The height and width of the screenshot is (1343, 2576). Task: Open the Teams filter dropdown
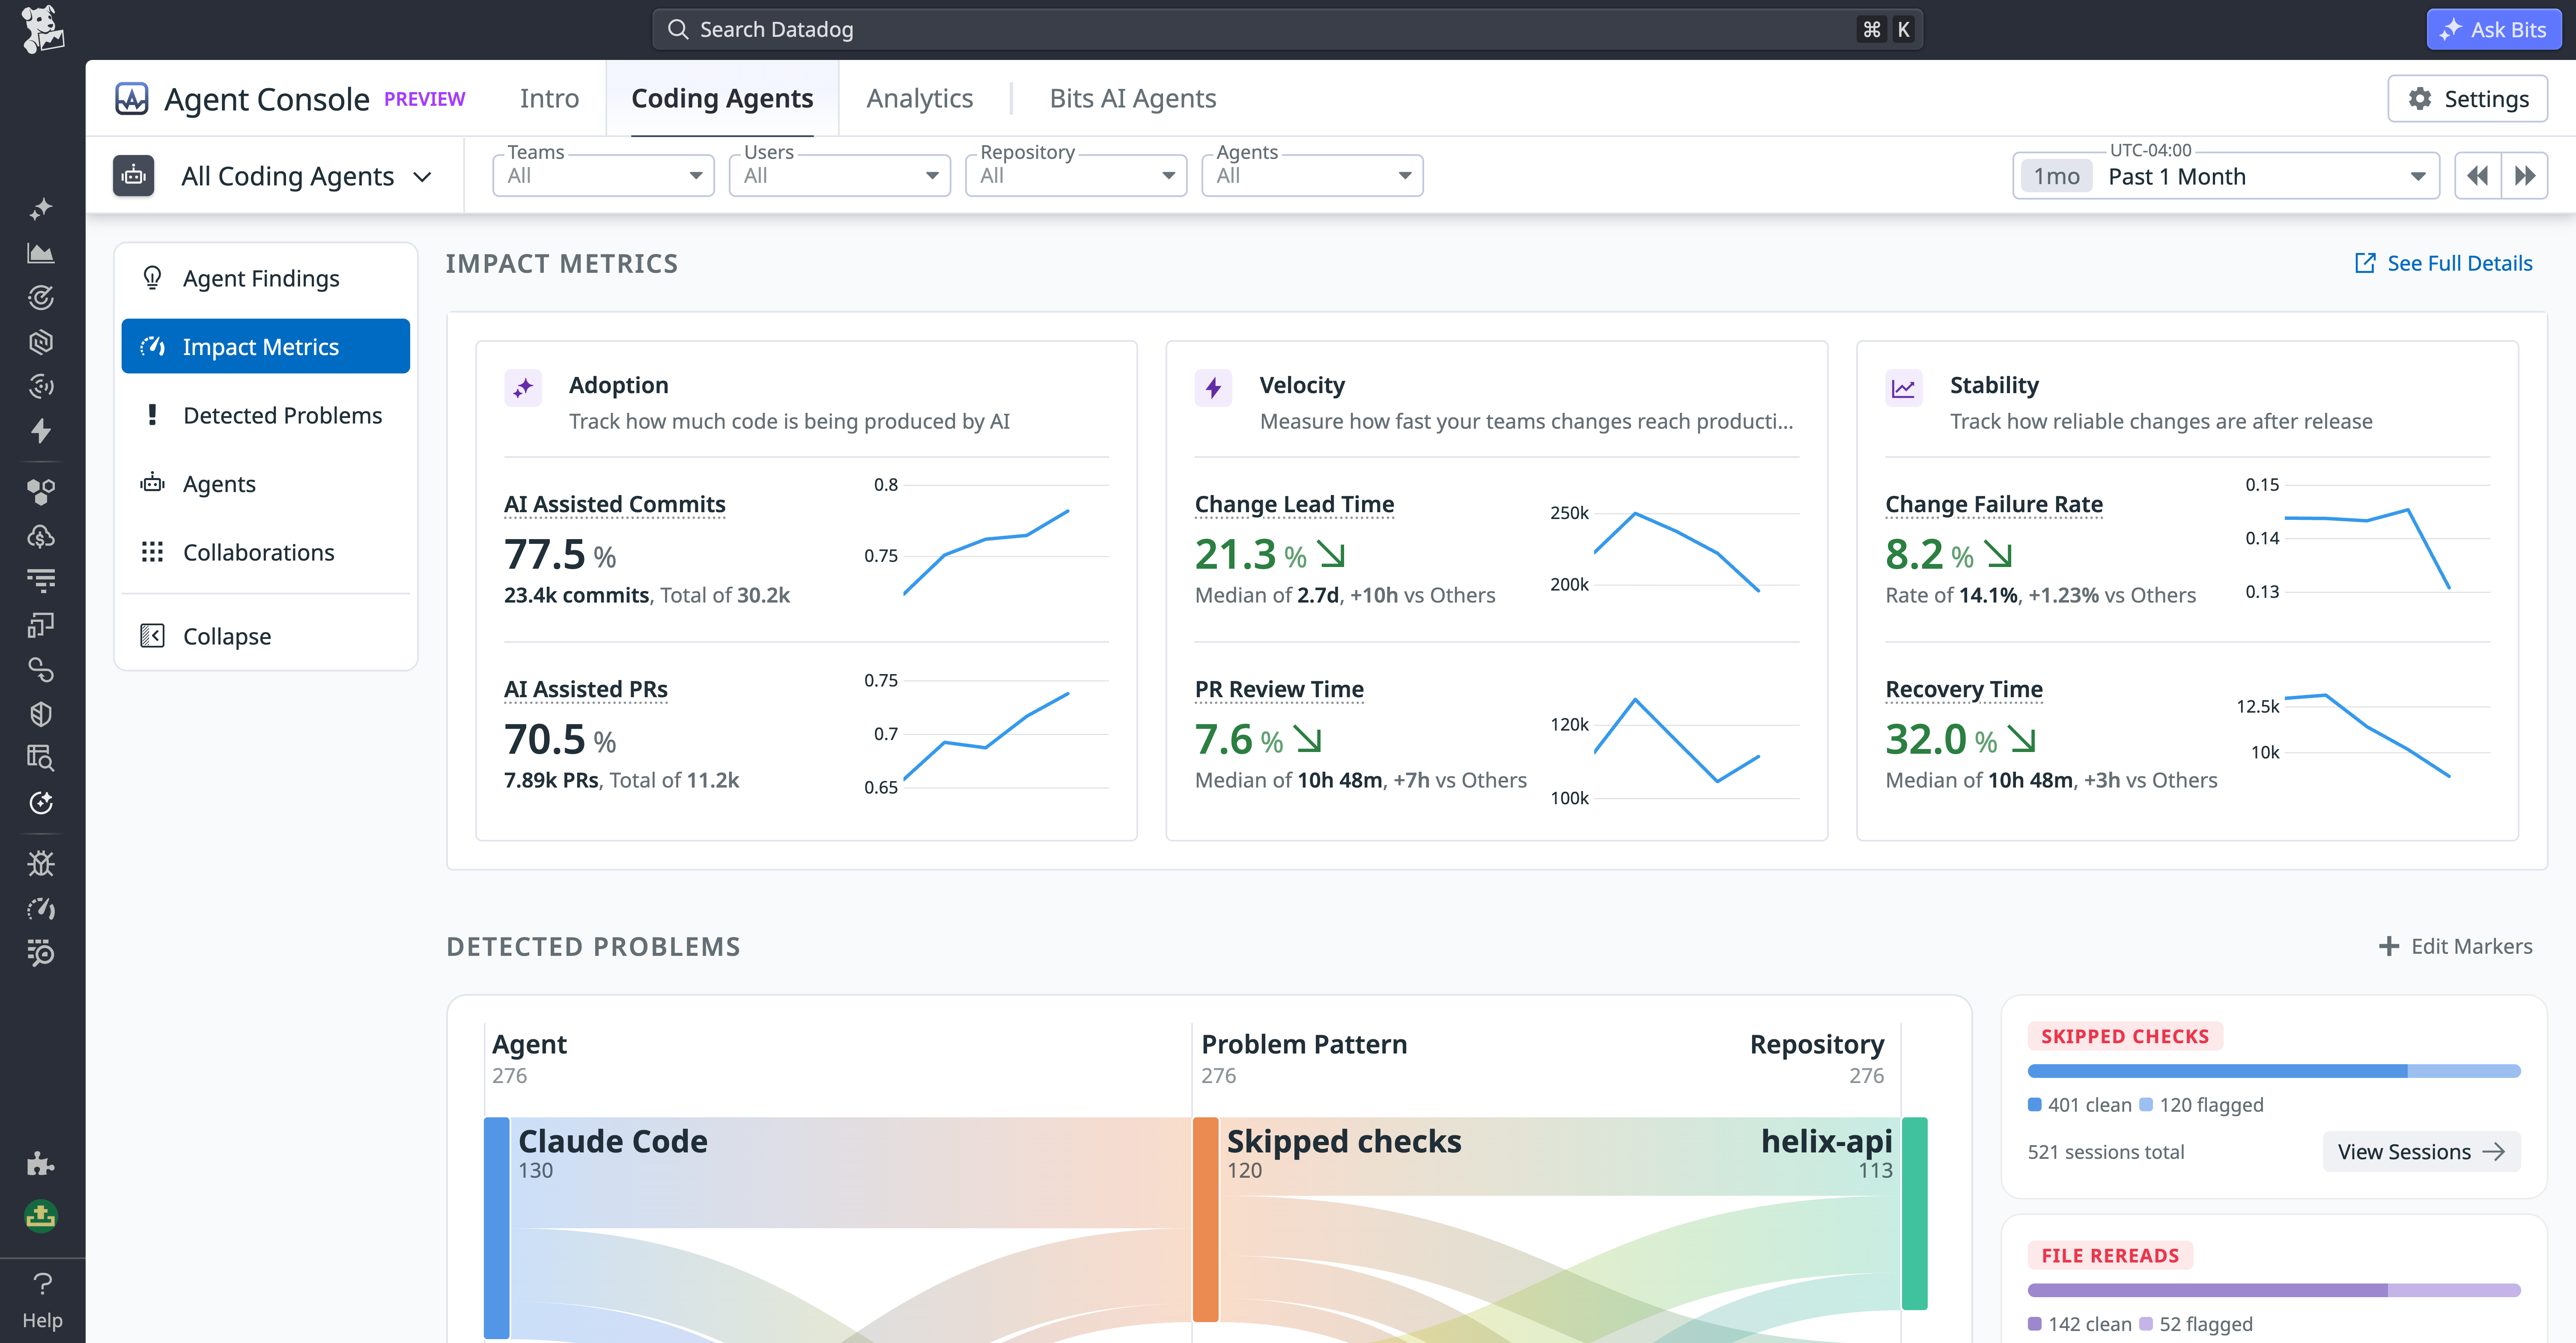(604, 175)
